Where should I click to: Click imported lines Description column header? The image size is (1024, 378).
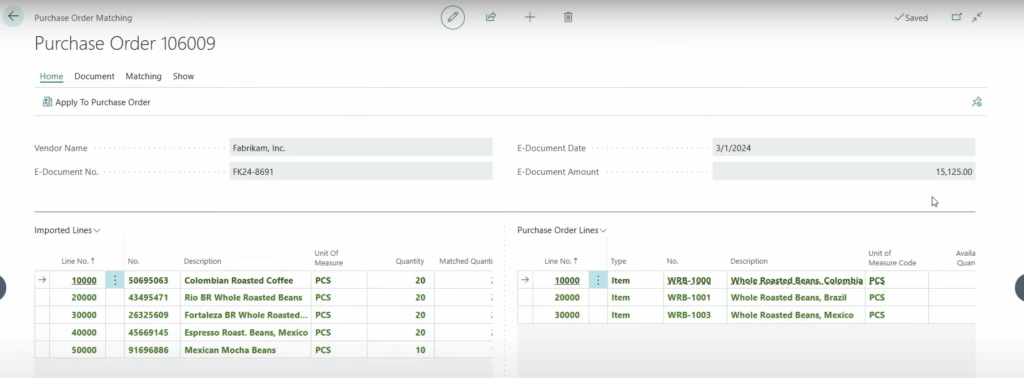[202, 261]
